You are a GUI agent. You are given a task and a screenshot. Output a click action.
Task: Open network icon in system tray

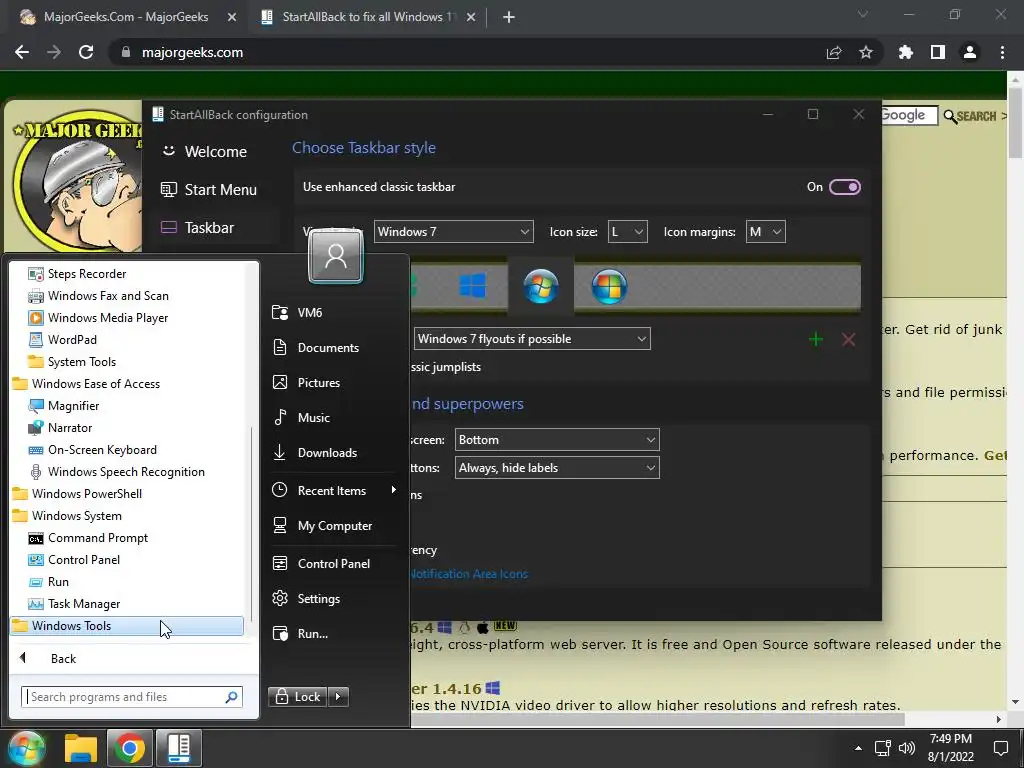pyautogui.click(x=883, y=748)
